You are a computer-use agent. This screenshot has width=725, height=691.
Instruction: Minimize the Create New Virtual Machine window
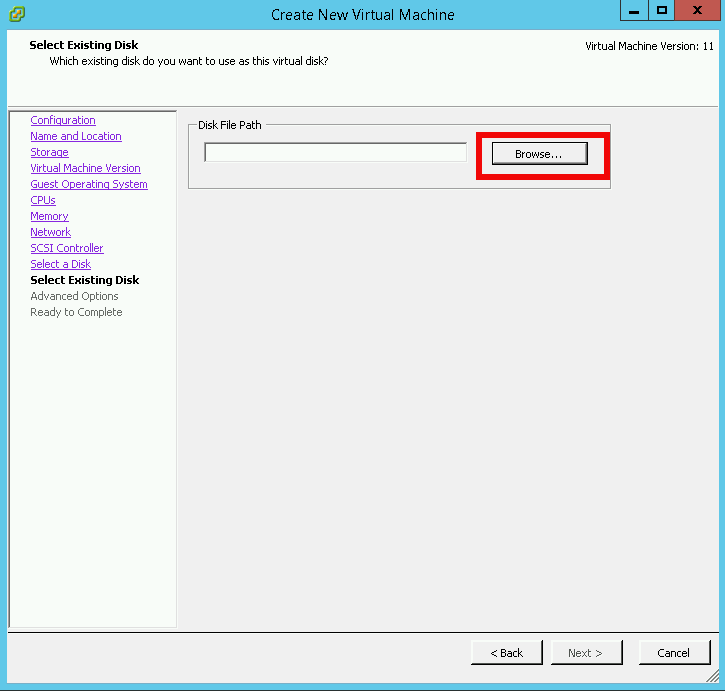(x=634, y=11)
